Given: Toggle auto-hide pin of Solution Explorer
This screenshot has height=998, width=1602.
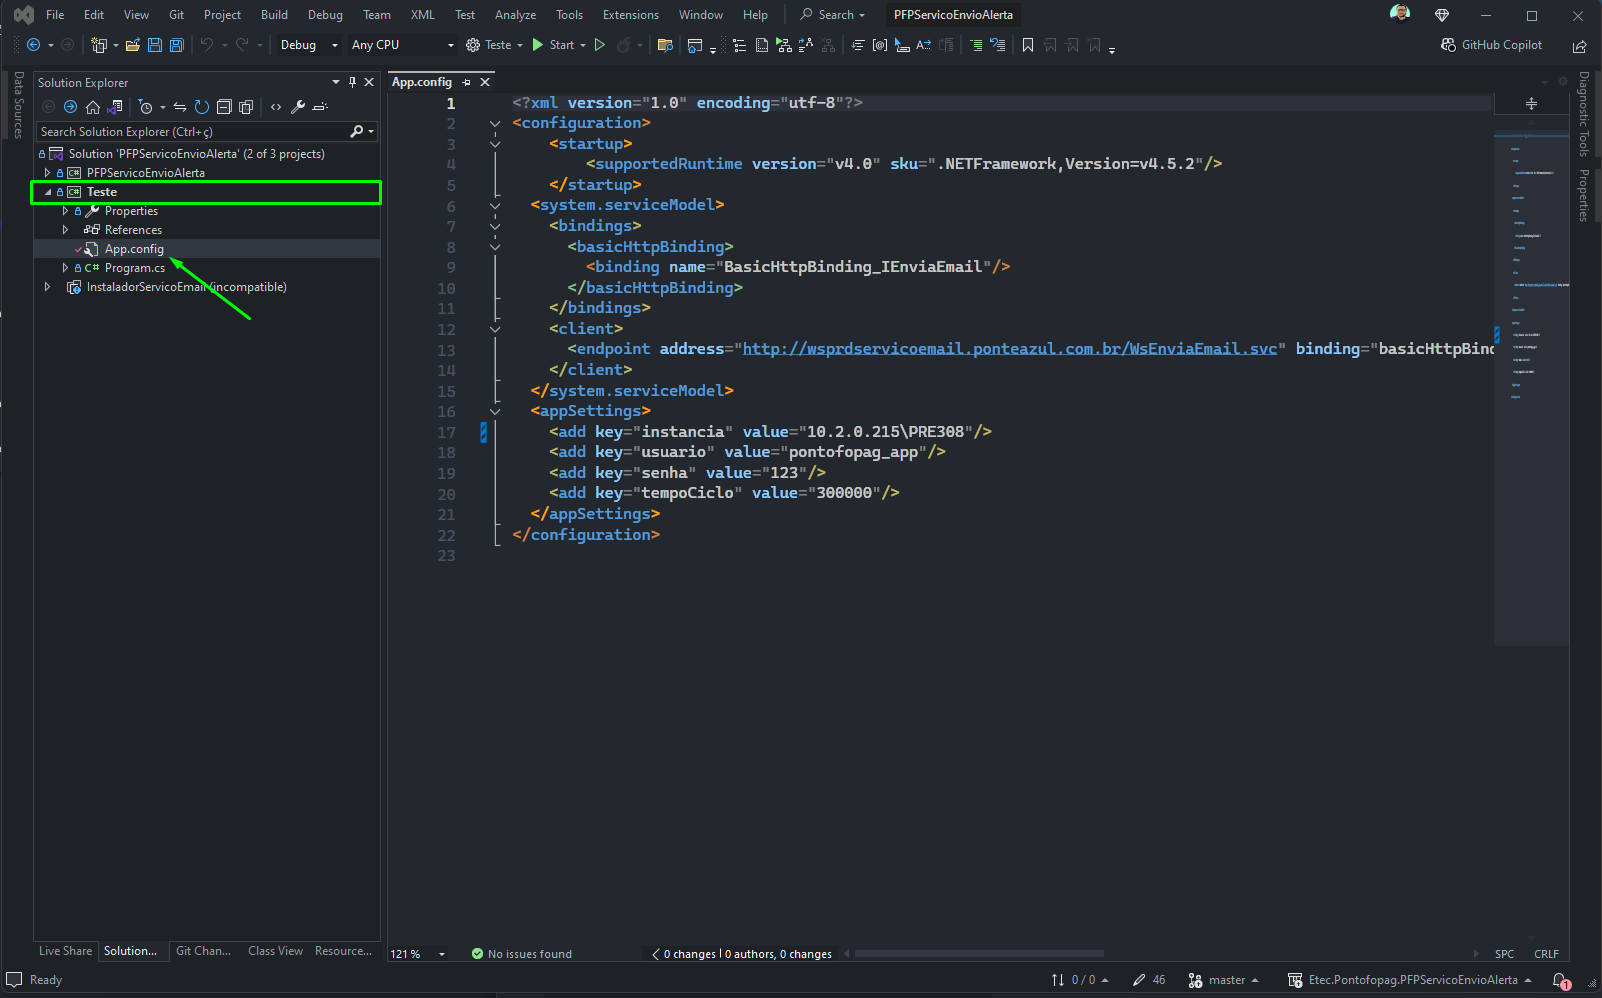Looking at the screenshot, I should coord(352,82).
